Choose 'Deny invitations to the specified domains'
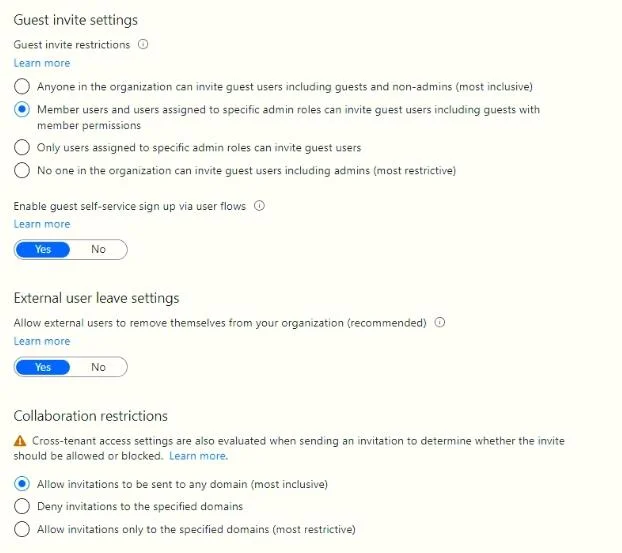The width and height of the screenshot is (622, 553). 22,506
